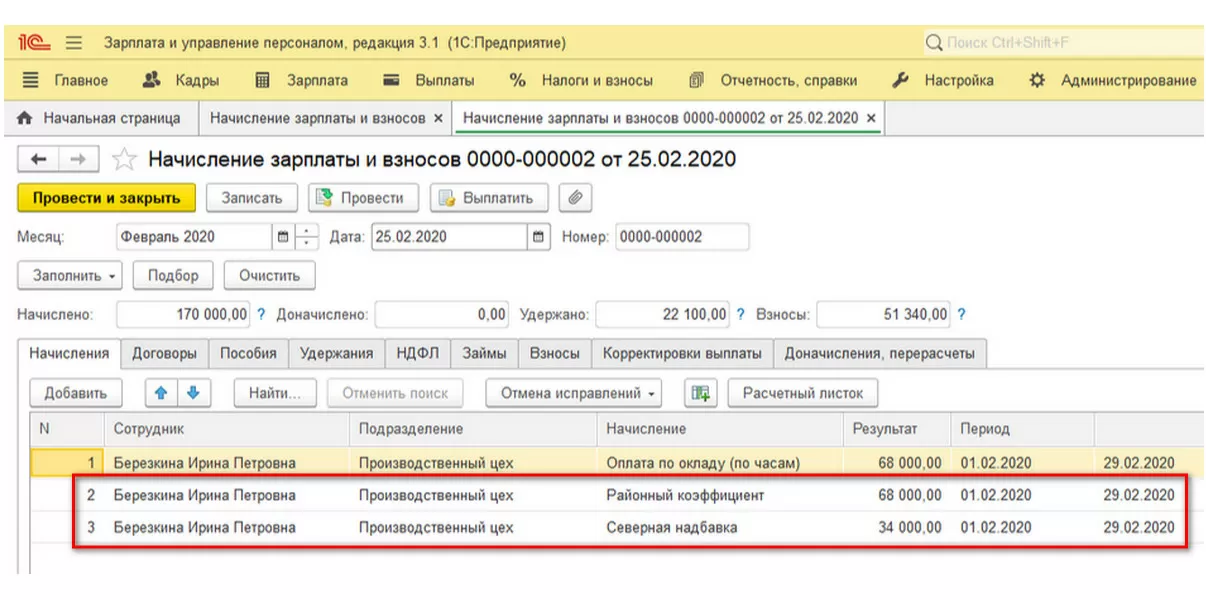This screenshot has height=600, width=1206.
Task: Expand the Заполнить dropdown button
Action: 69,275
